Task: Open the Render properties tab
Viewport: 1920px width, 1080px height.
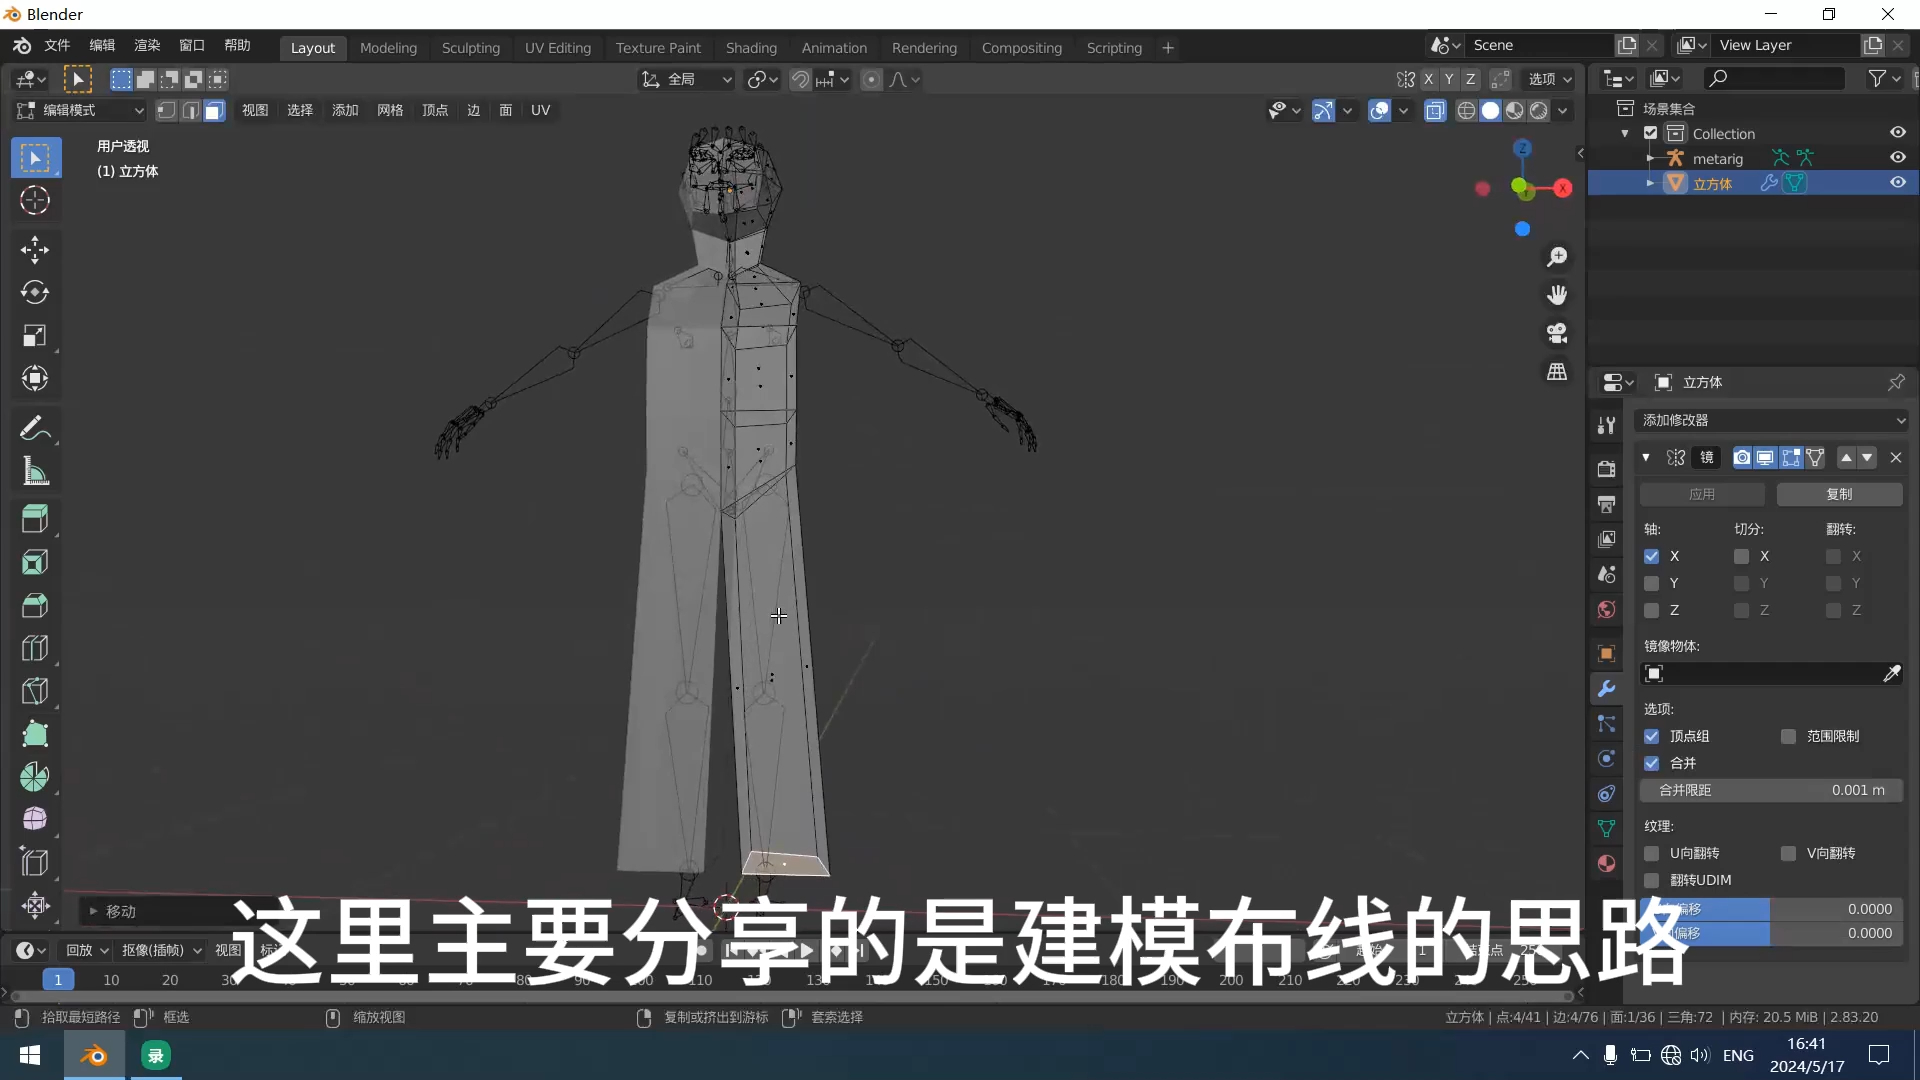Action: click(x=1607, y=467)
